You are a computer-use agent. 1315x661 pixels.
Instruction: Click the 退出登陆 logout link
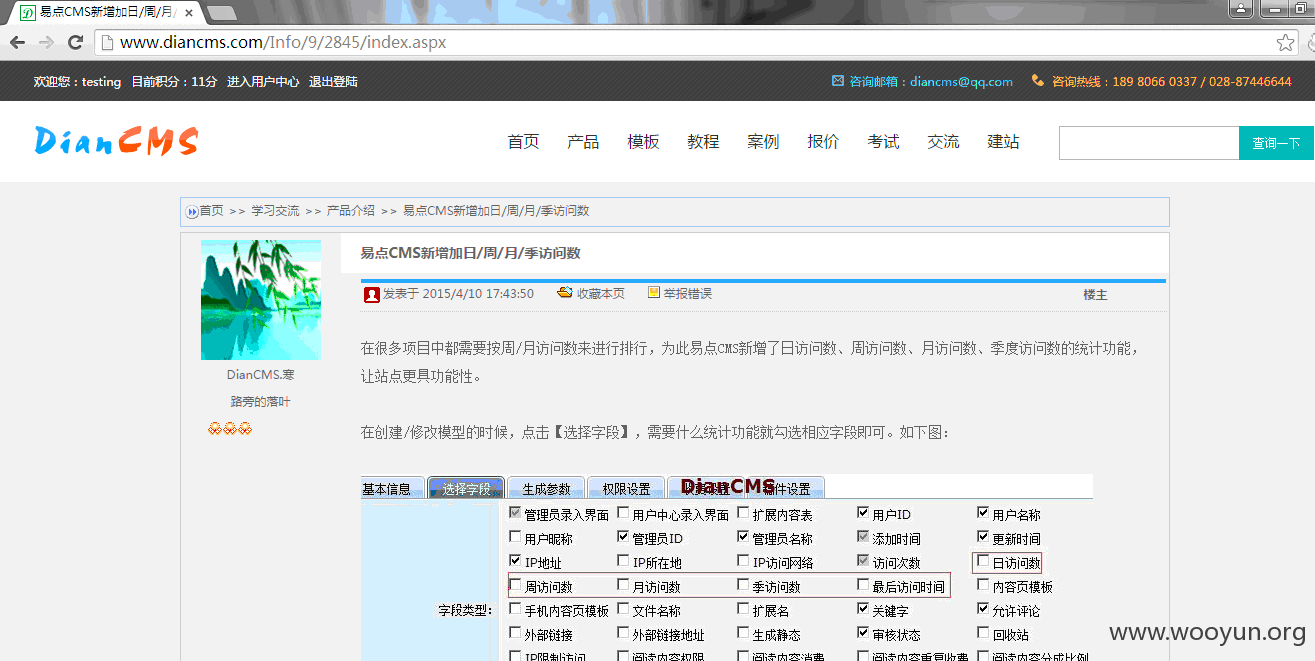pyautogui.click(x=333, y=82)
